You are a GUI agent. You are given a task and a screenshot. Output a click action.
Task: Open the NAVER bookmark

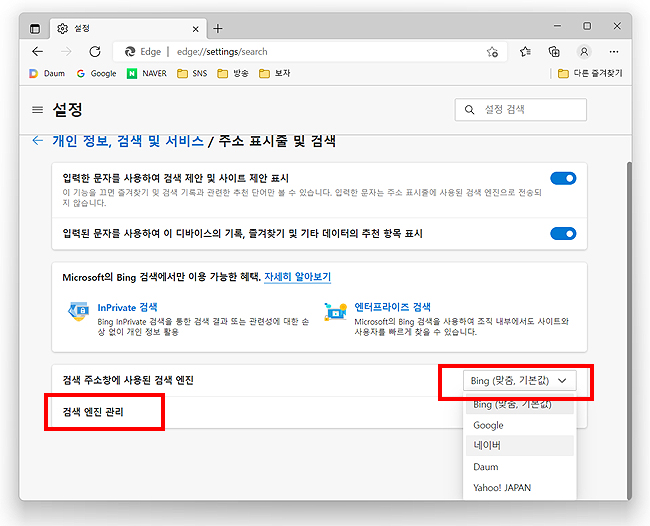[x=147, y=73]
